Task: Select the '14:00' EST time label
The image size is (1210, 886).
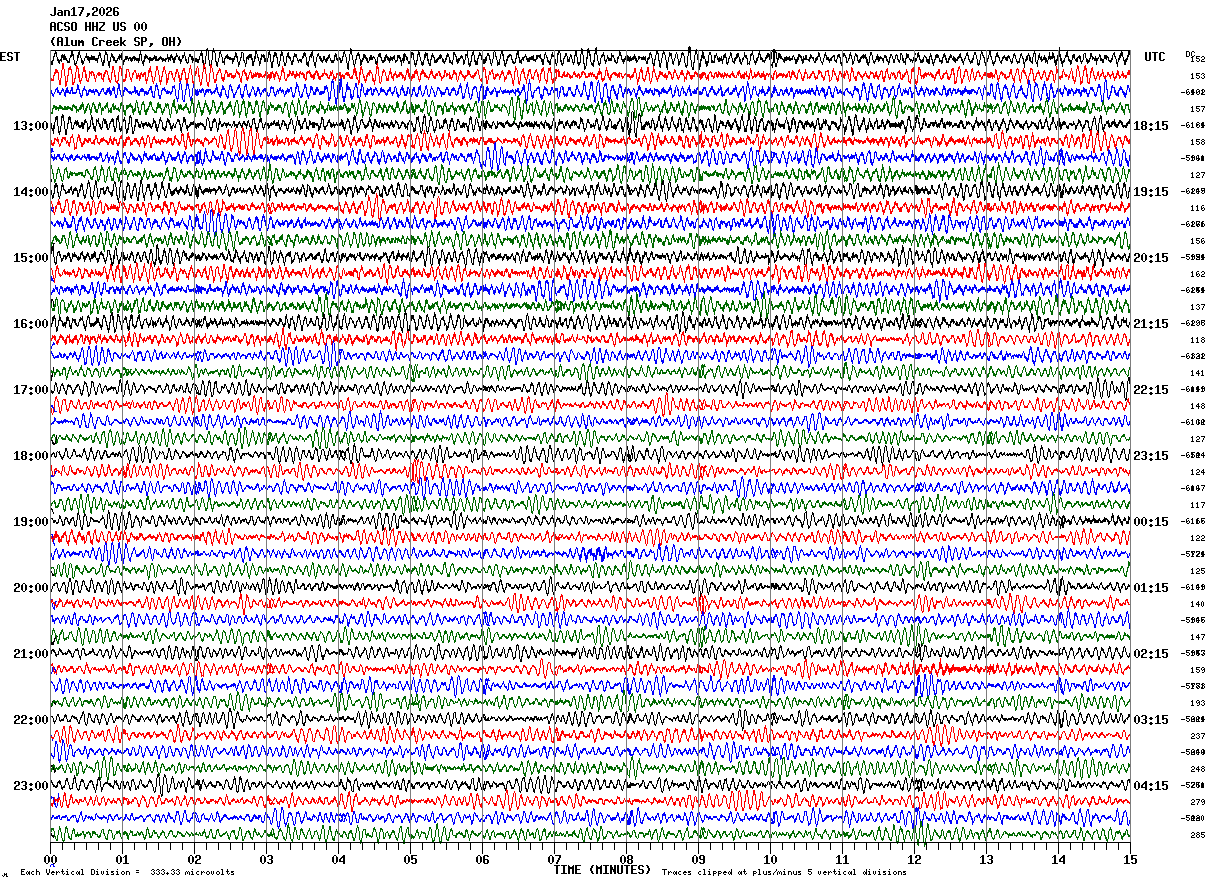Action: point(30,192)
